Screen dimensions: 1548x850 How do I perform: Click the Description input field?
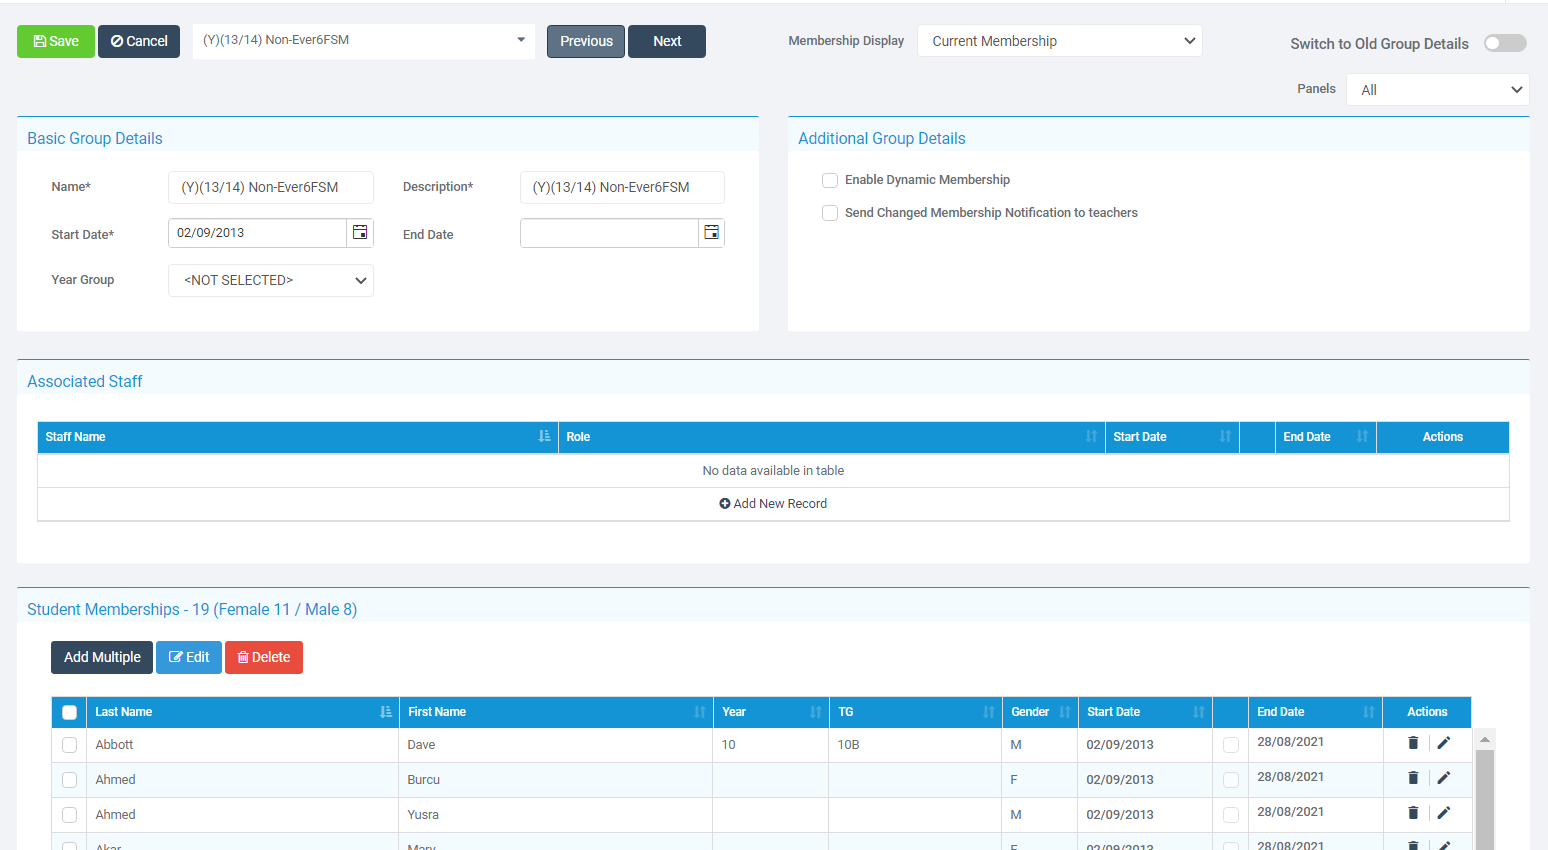point(621,187)
